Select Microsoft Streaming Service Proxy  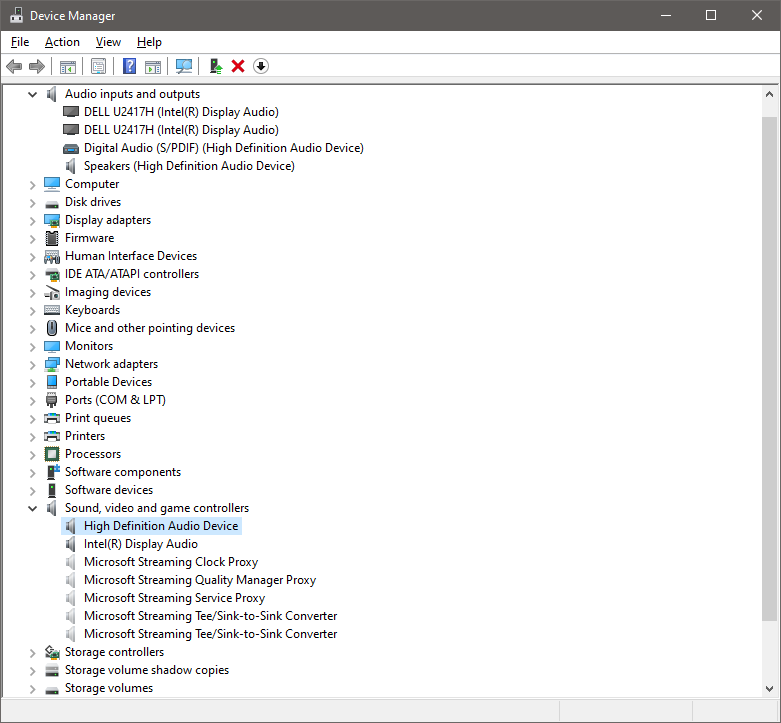coord(174,598)
